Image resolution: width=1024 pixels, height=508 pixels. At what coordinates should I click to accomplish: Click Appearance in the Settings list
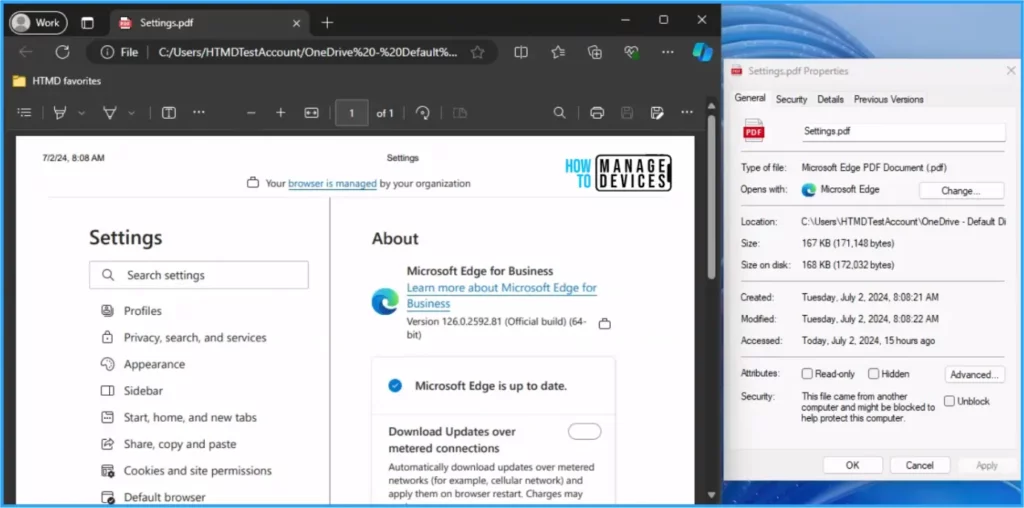click(x=154, y=364)
